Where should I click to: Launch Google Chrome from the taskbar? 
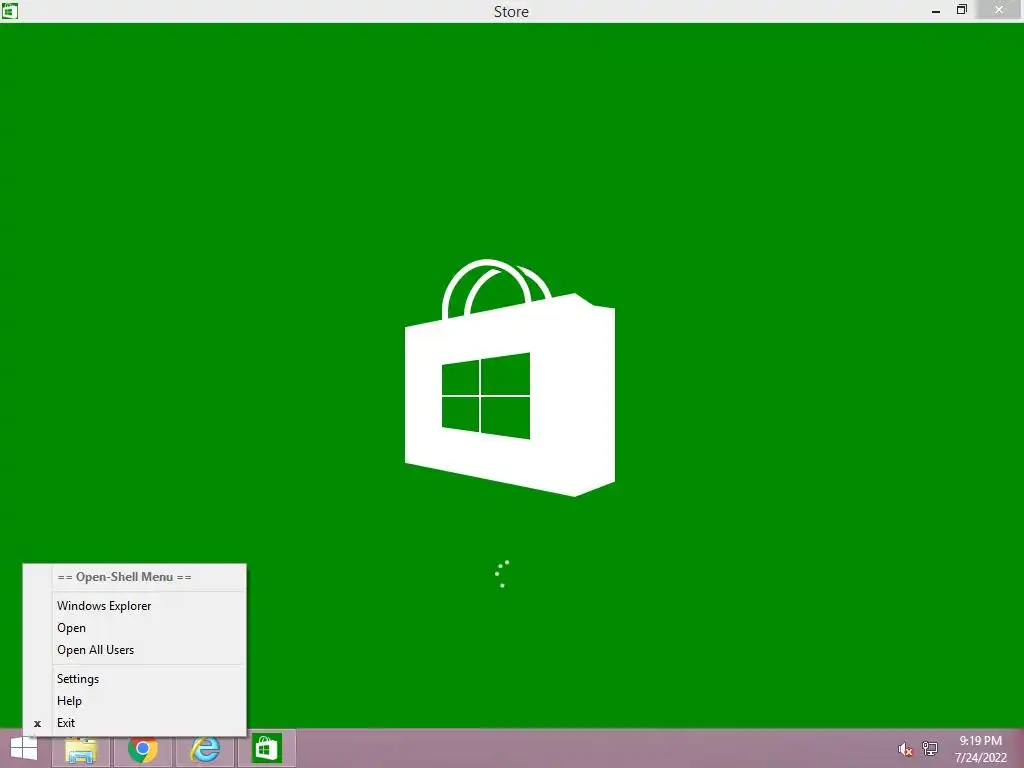pyautogui.click(x=143, y=749)
